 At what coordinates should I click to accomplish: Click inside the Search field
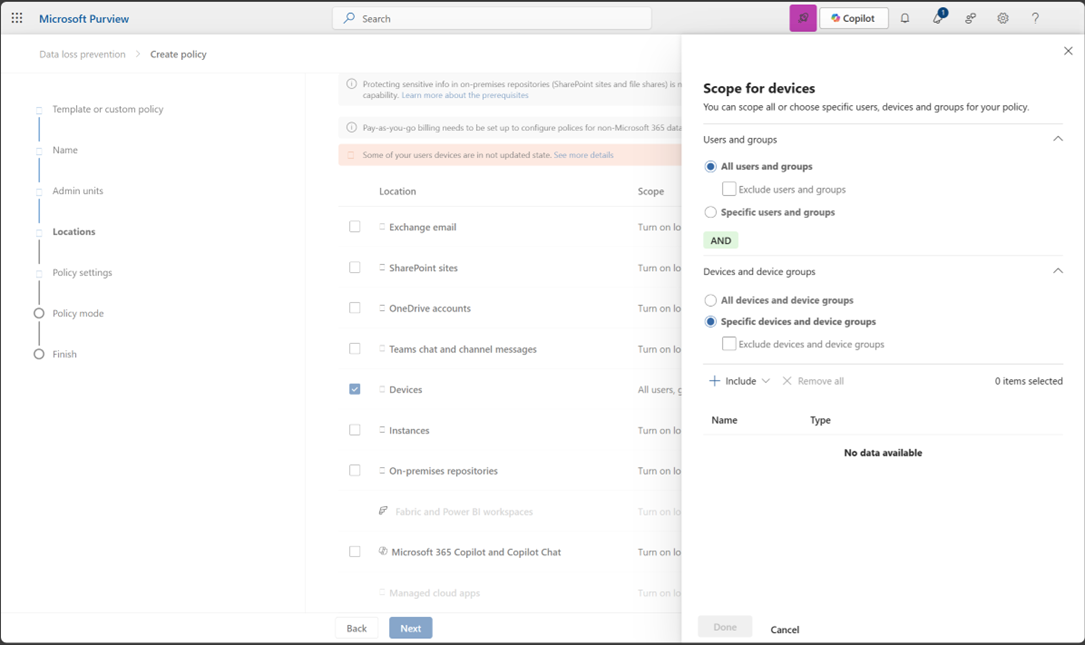click(490, 17)
